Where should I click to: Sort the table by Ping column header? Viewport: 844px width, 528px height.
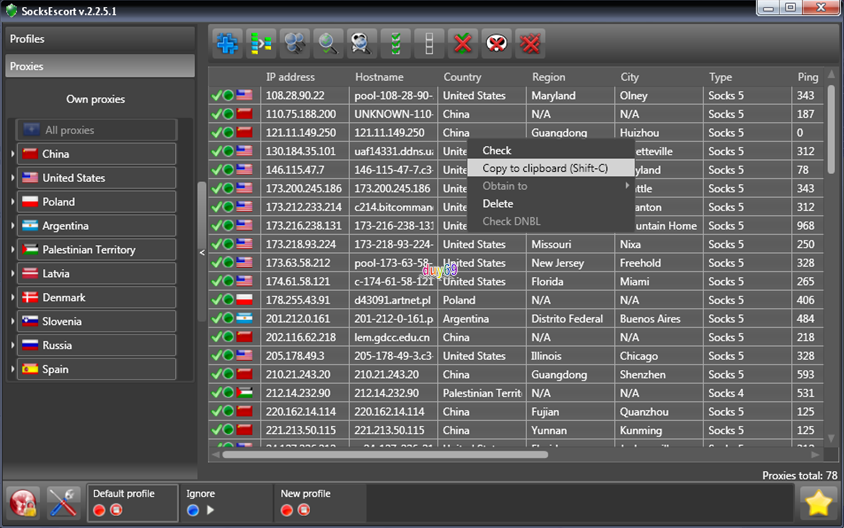807,77
